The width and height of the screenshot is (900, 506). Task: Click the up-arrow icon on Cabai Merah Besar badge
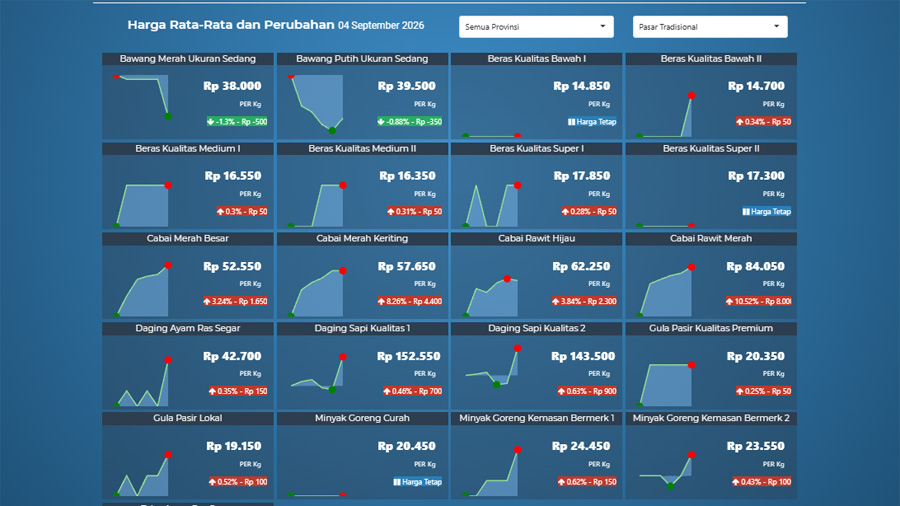point(207,301)
